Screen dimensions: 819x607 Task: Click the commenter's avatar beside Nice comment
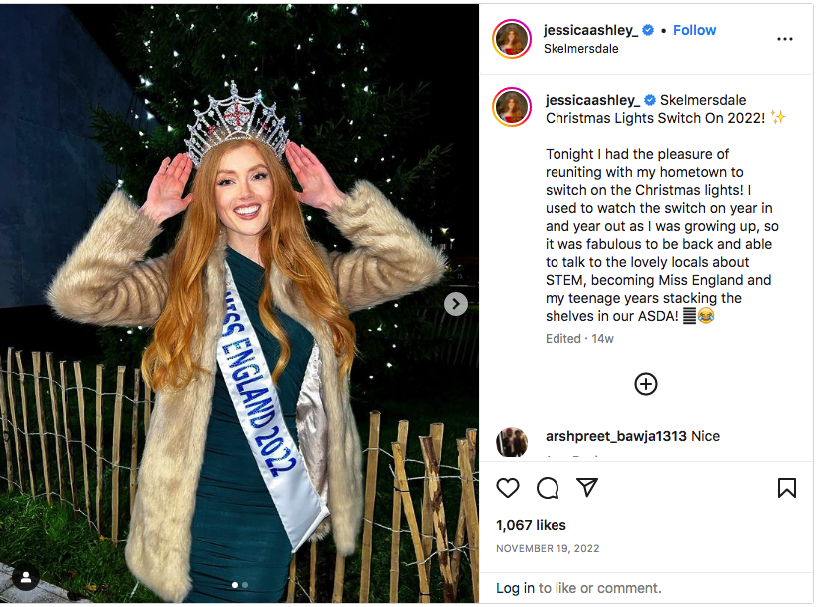point(512,442)
